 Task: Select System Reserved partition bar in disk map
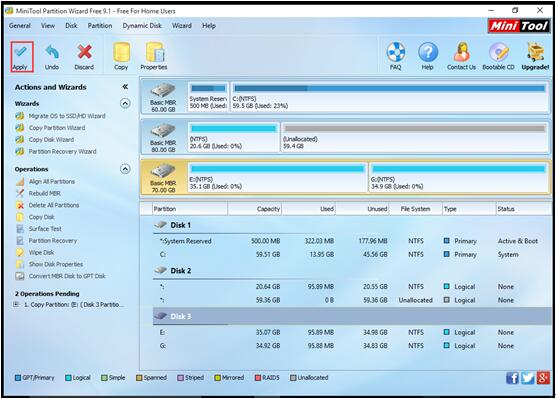[x=208, y=97]
